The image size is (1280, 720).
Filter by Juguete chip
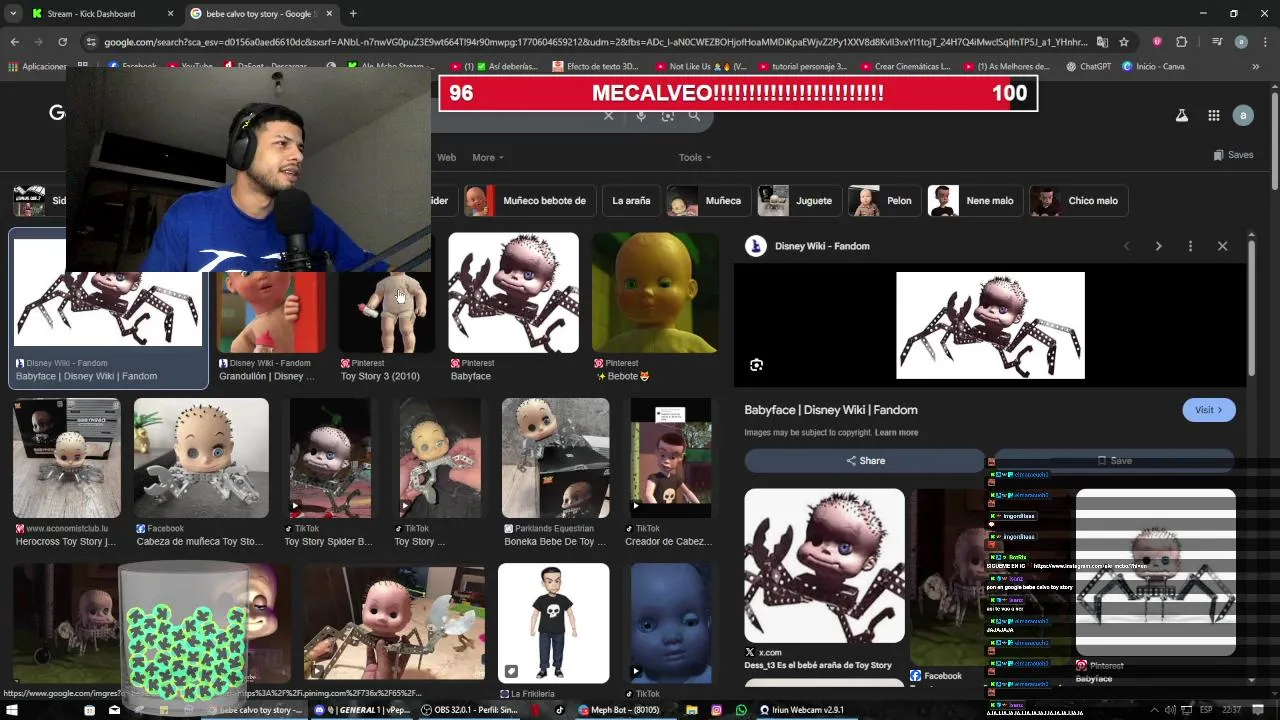pyautogui.click(x=799, y=200)
